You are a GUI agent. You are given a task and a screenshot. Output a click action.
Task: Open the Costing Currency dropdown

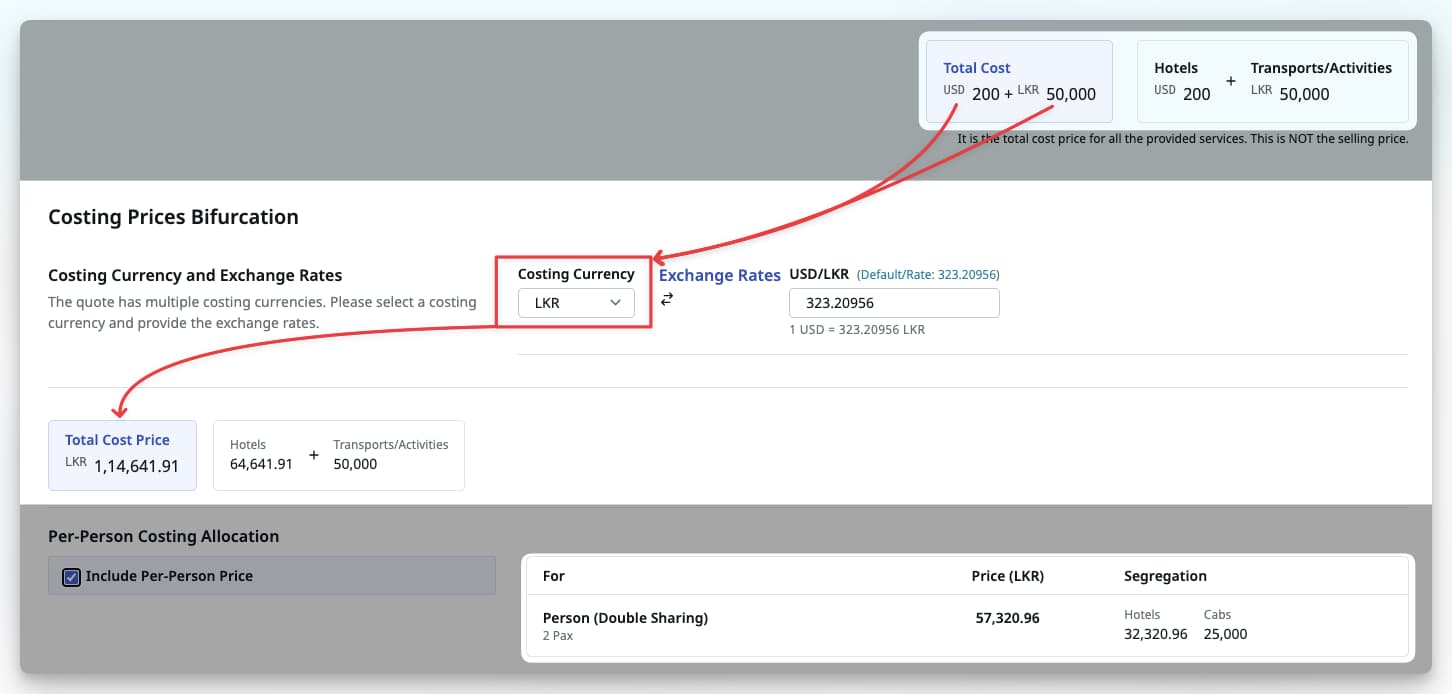[576, 302]
